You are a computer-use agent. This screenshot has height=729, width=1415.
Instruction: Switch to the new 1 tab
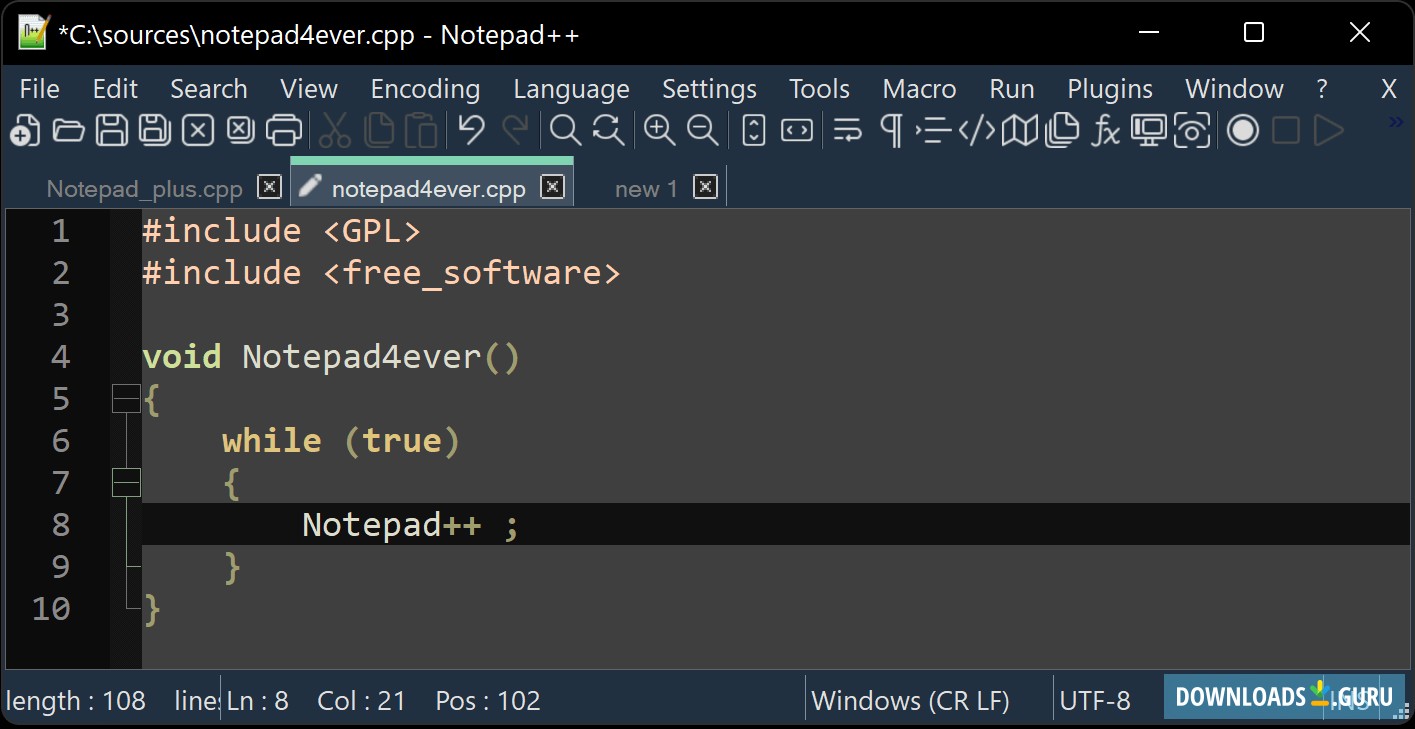tap(646, 189)
